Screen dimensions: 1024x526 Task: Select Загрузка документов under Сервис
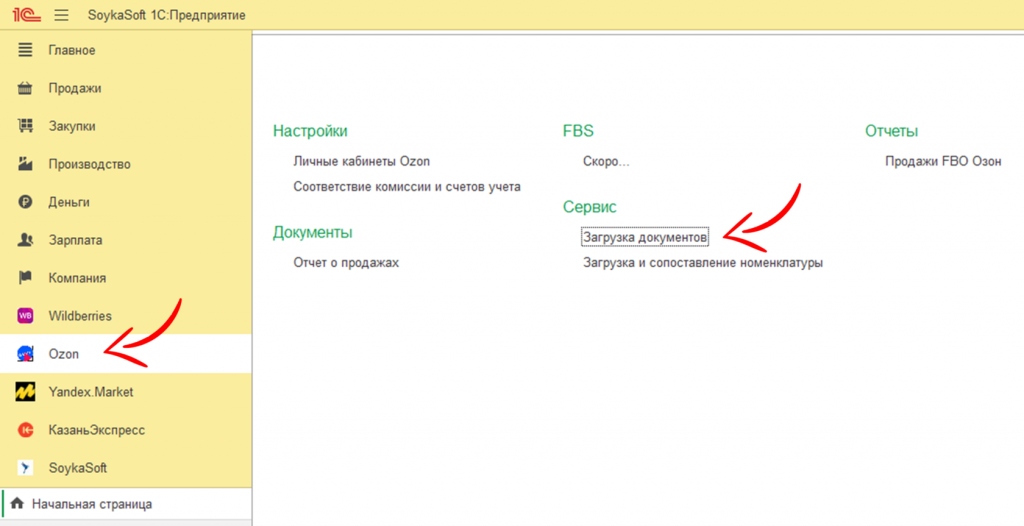point(645,238)
